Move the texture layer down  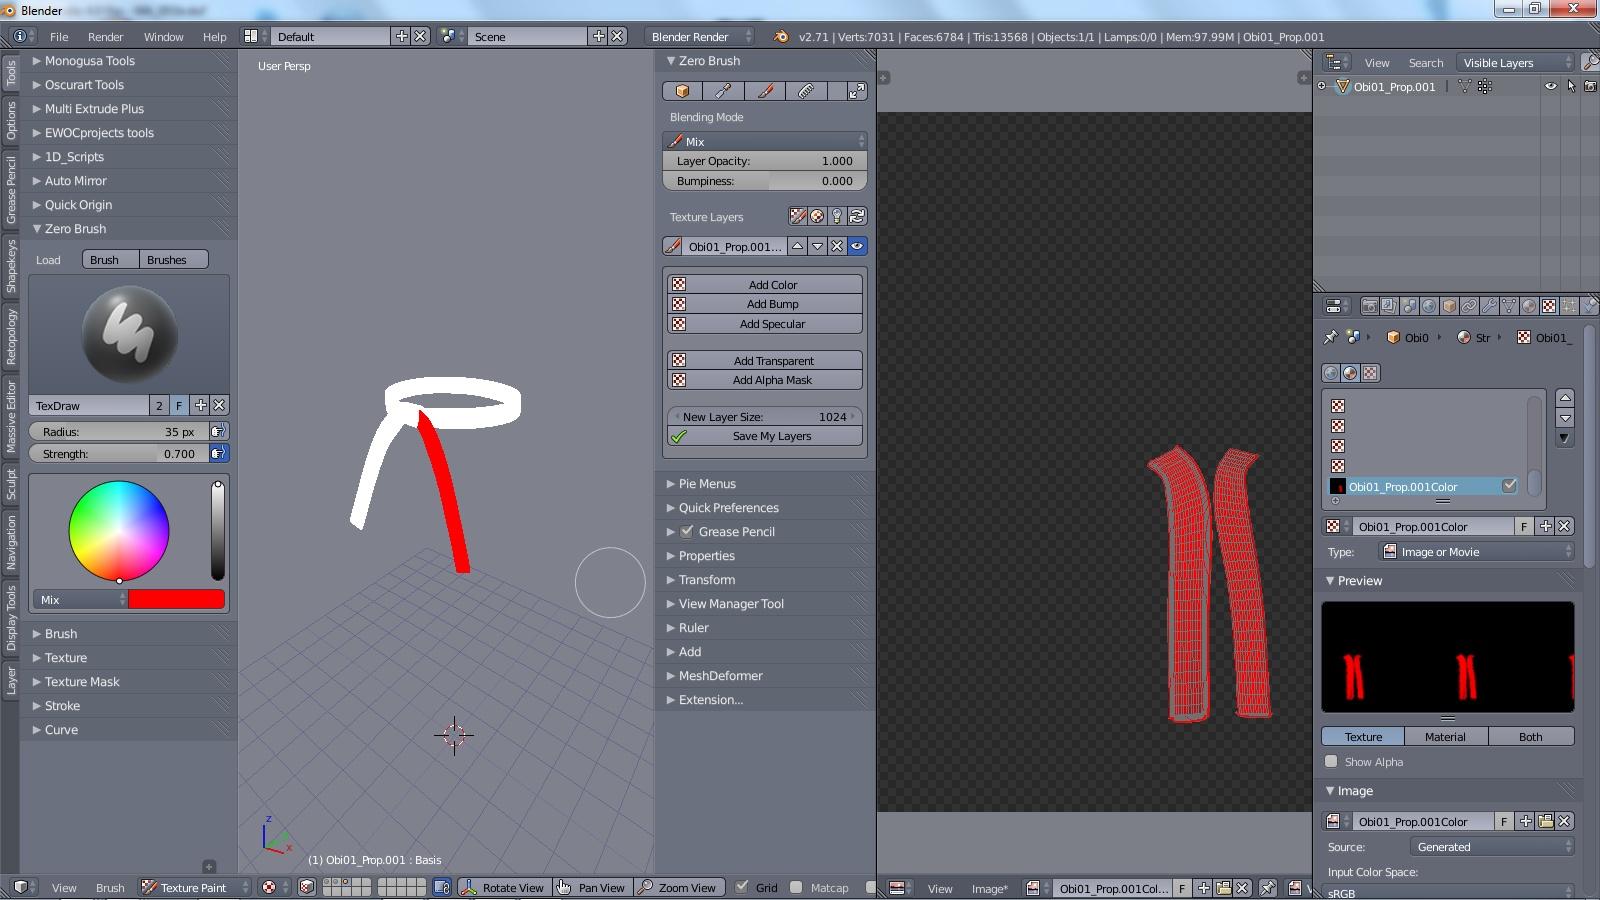coord(817,246)
